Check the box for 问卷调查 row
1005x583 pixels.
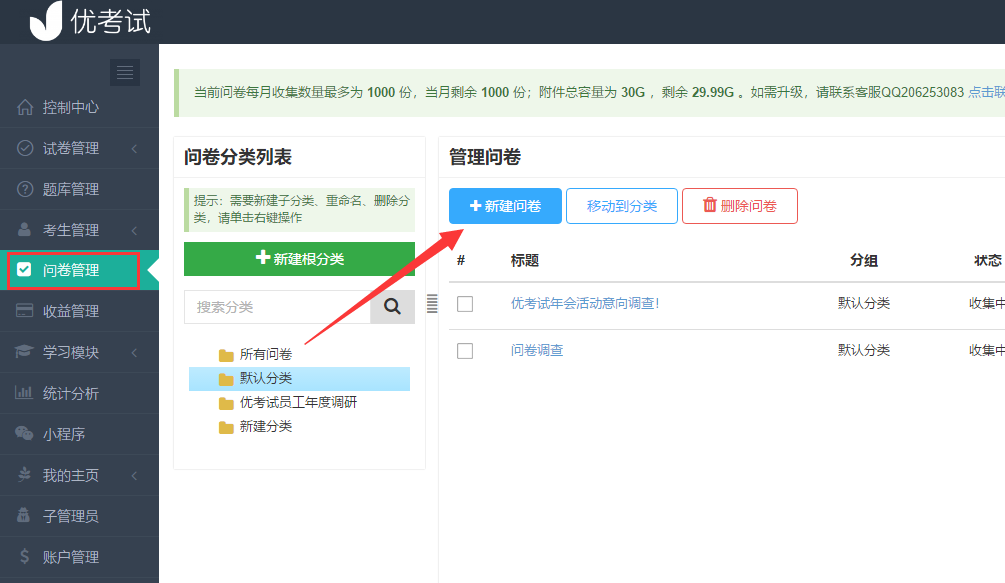pos(465,350)
